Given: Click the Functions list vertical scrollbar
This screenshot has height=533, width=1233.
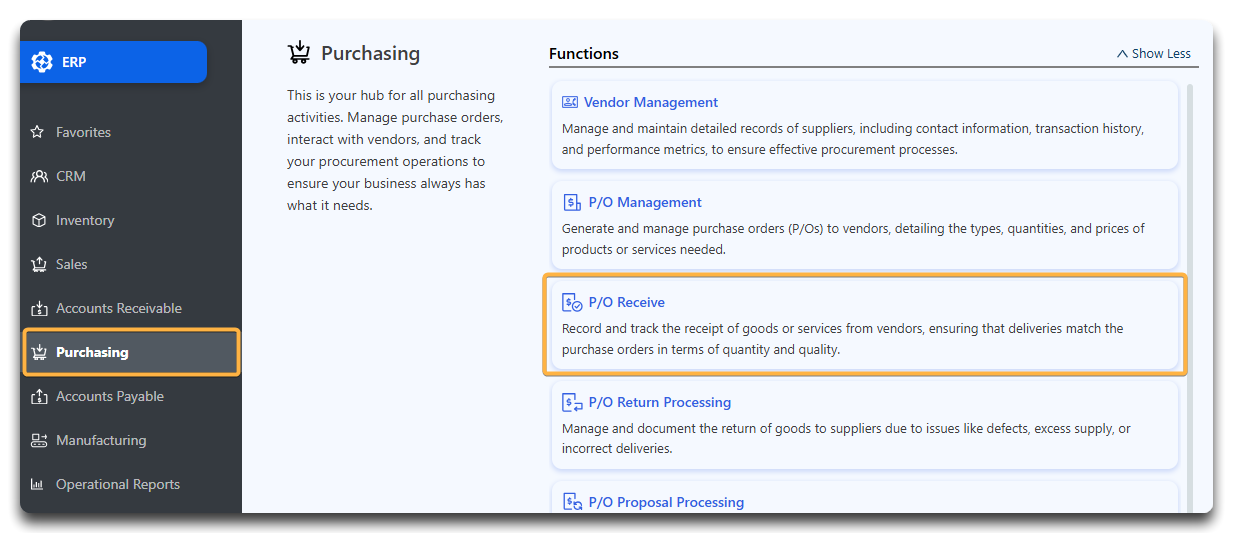Looking at the screenshot, I should click(1189, 298).
